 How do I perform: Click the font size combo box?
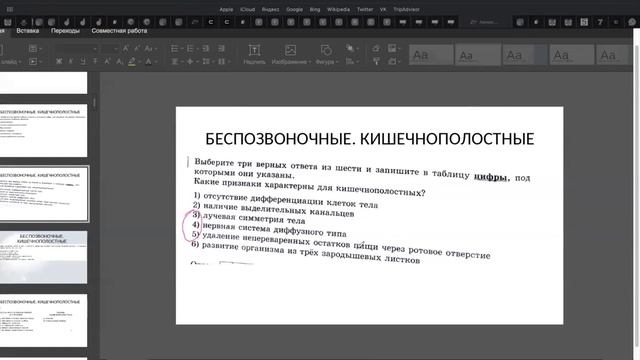pos(109,49)
